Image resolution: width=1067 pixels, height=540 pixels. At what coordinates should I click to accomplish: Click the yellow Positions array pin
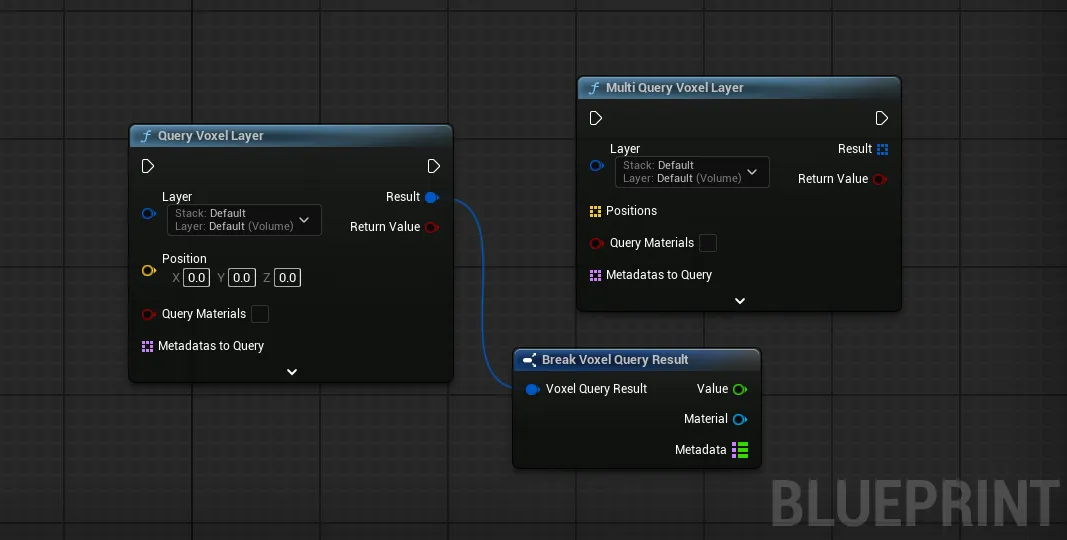[x=595, y=211]
